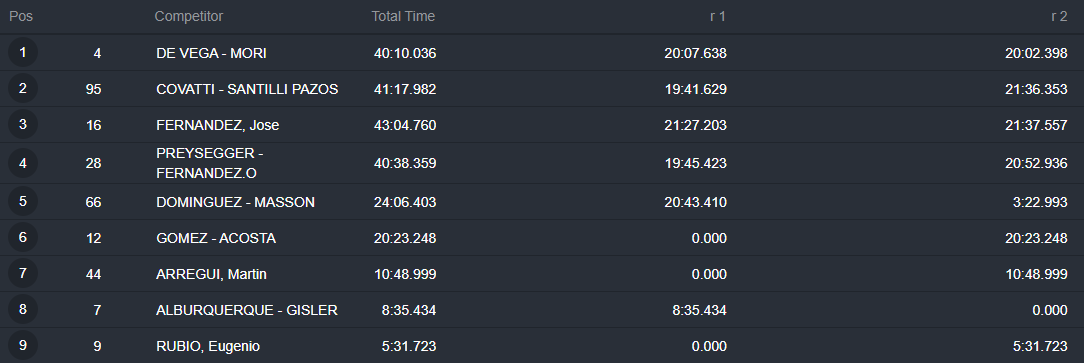Click RUBIO, Eugenio competitor name
Image resolution: width=1084 pixels, height=363 pixels.
[208, 346]
